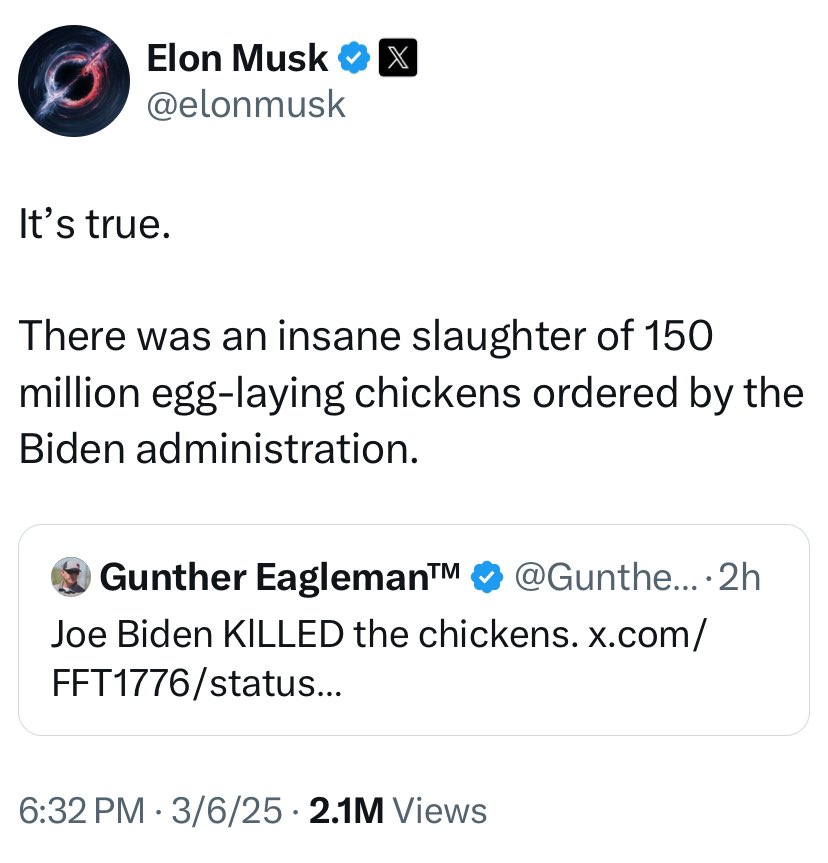
Task: Click the "It's true." tweet text
Action: pyautogui.click(x=94, y=224)
